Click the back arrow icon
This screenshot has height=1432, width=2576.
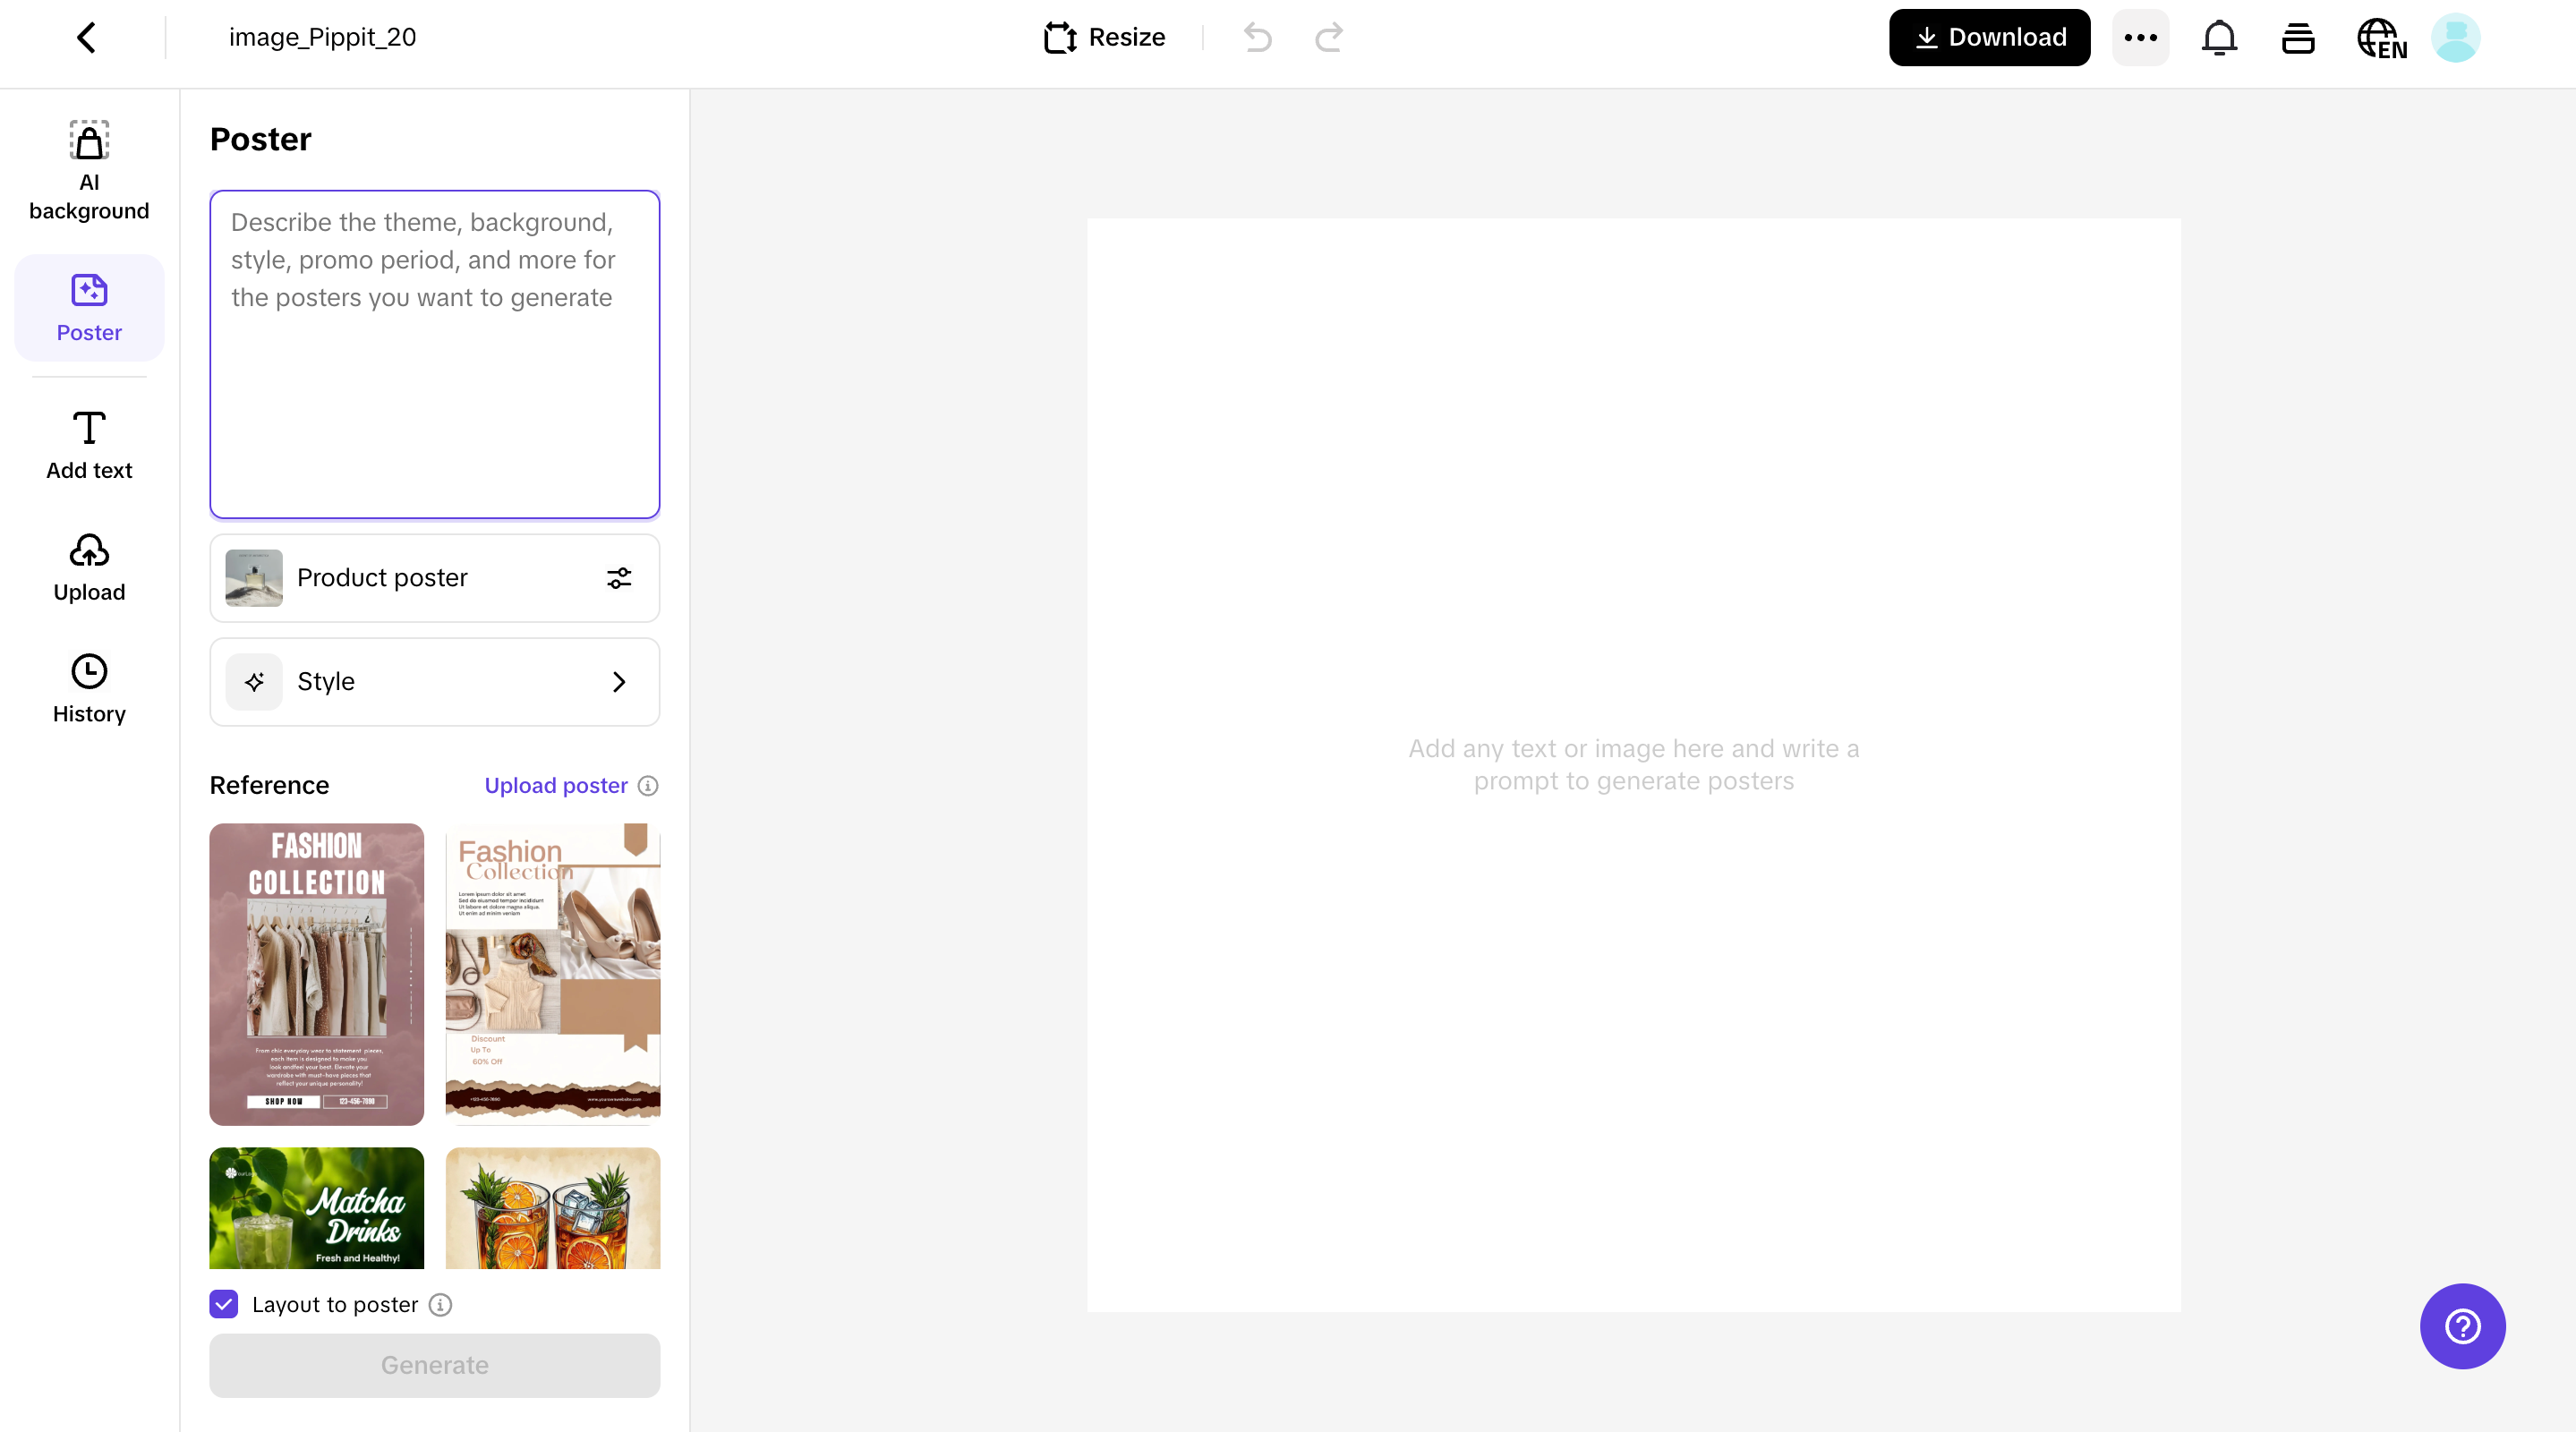click(x=87, y=38)
